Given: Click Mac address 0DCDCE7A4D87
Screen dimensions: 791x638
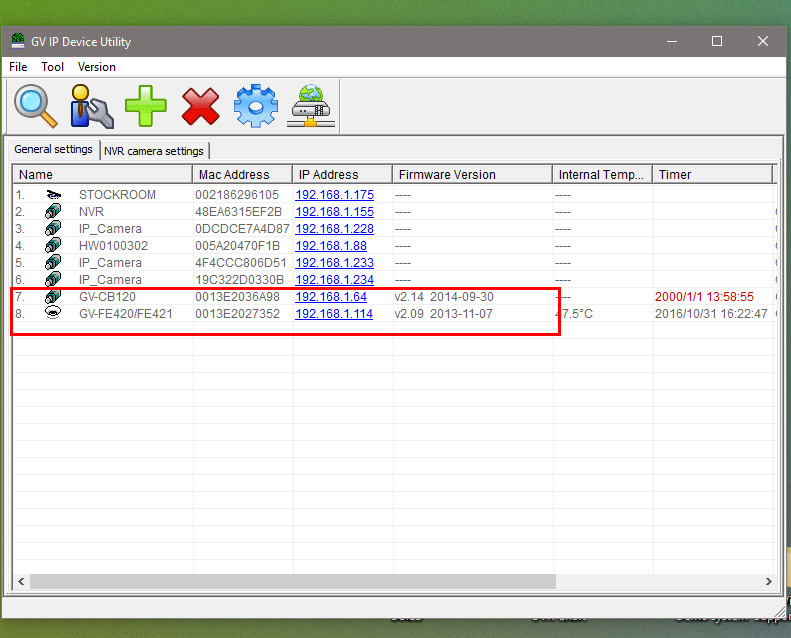Looking at the screenshot, I should (x=242, y=229).
